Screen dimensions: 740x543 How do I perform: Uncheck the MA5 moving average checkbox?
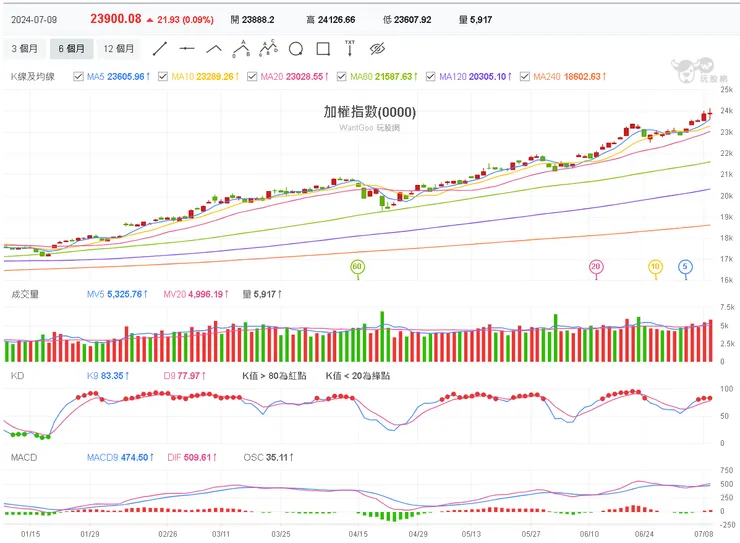78,76
